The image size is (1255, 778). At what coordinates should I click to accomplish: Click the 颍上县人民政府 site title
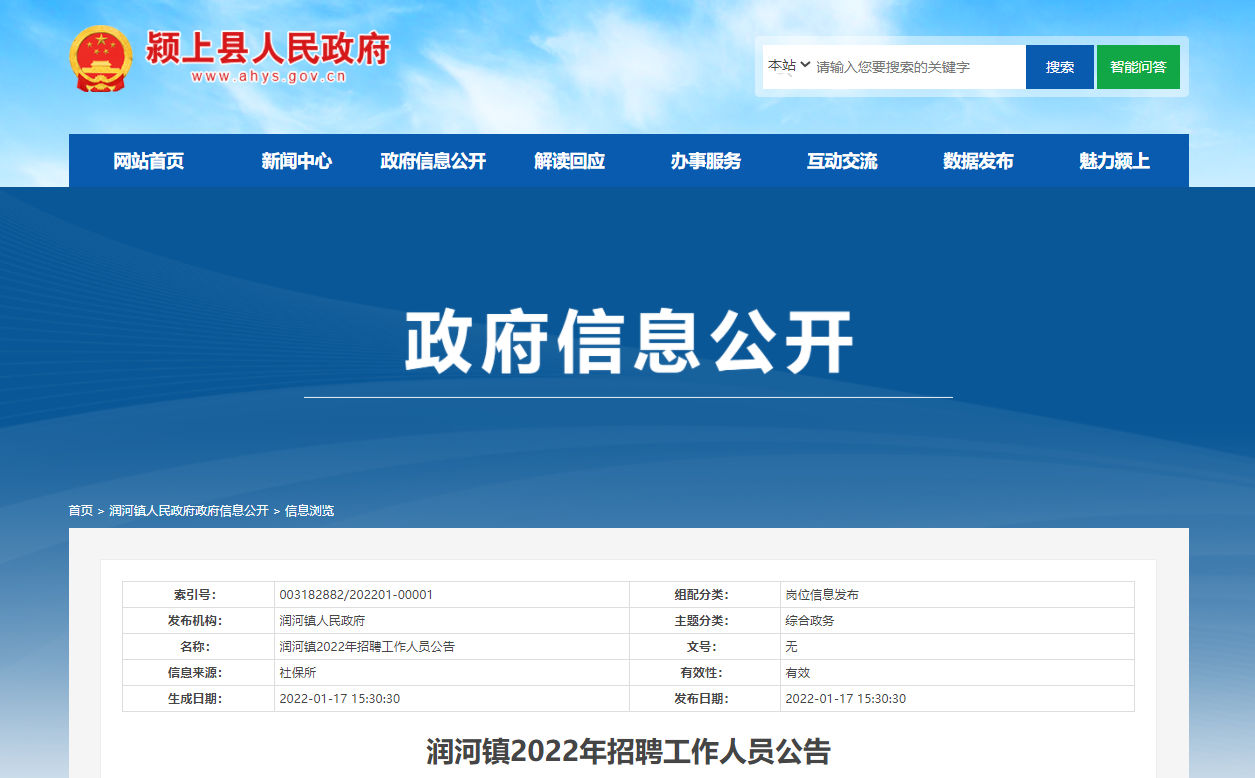click(267, 48)
